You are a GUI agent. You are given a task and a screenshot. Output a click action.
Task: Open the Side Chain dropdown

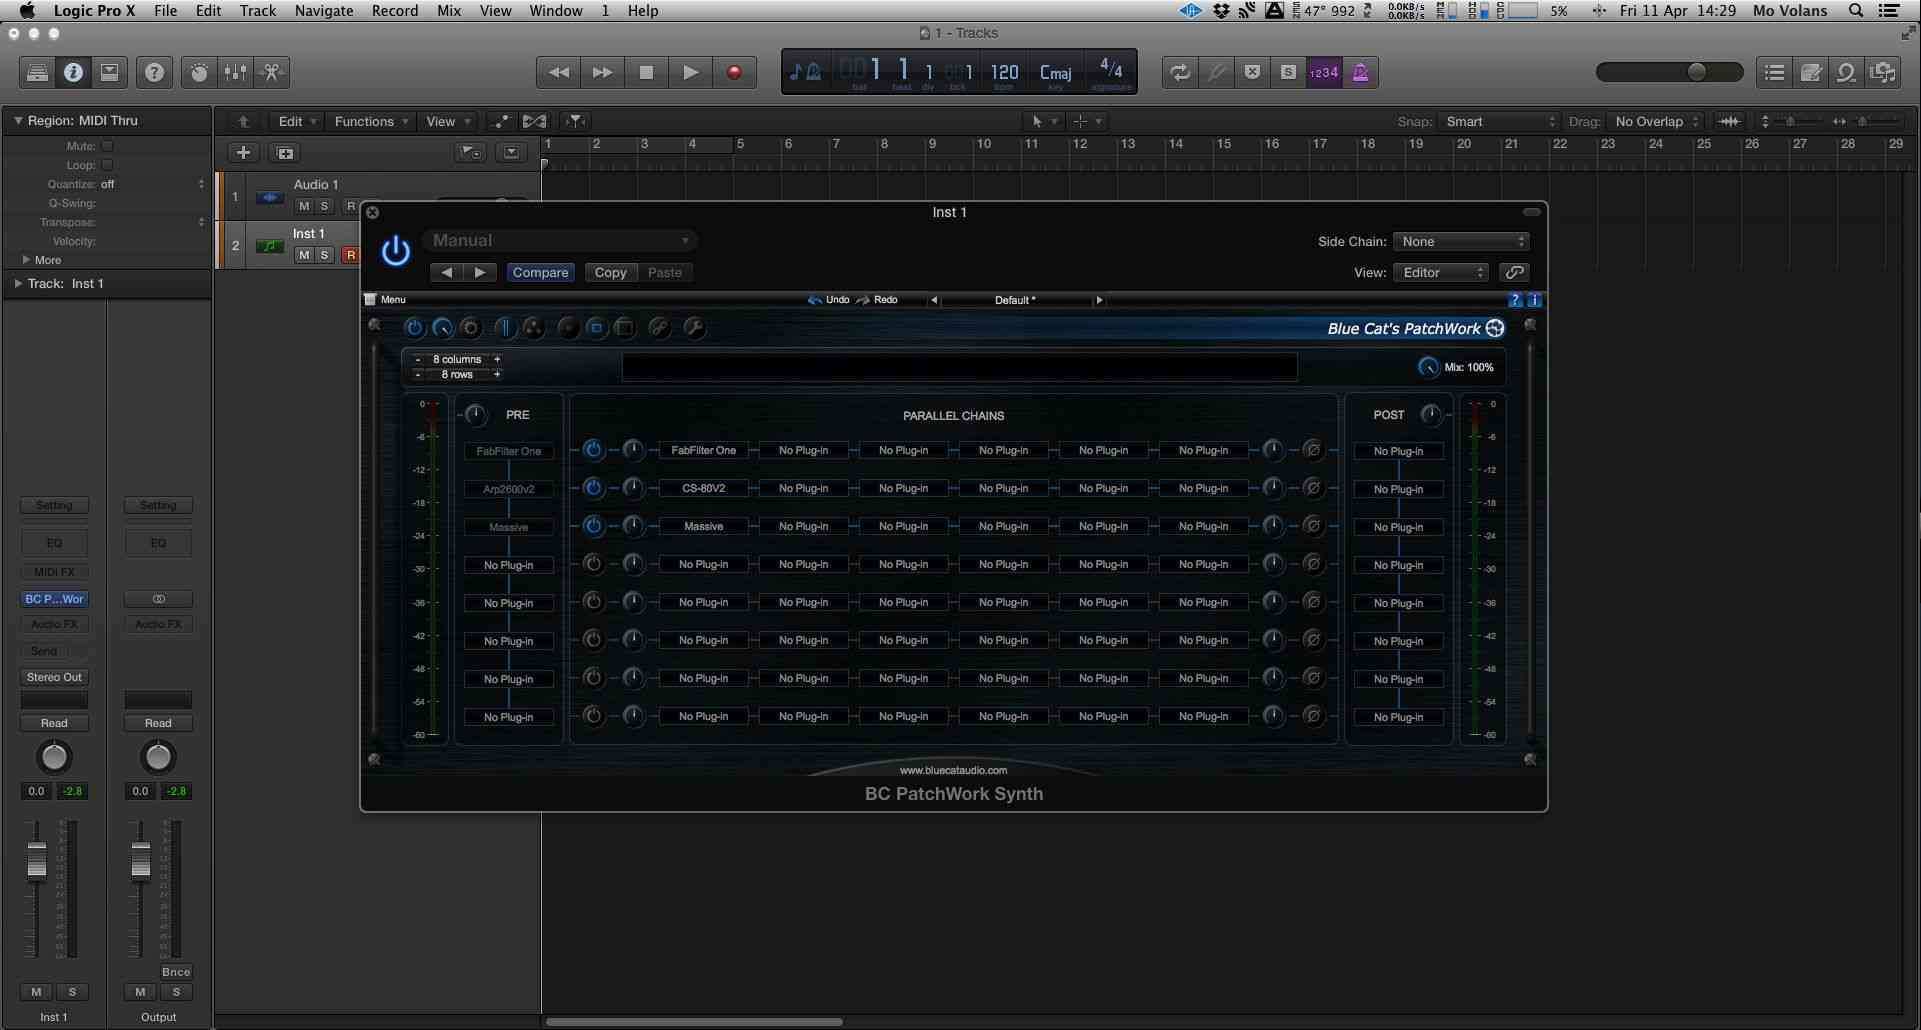point(1462,241)
